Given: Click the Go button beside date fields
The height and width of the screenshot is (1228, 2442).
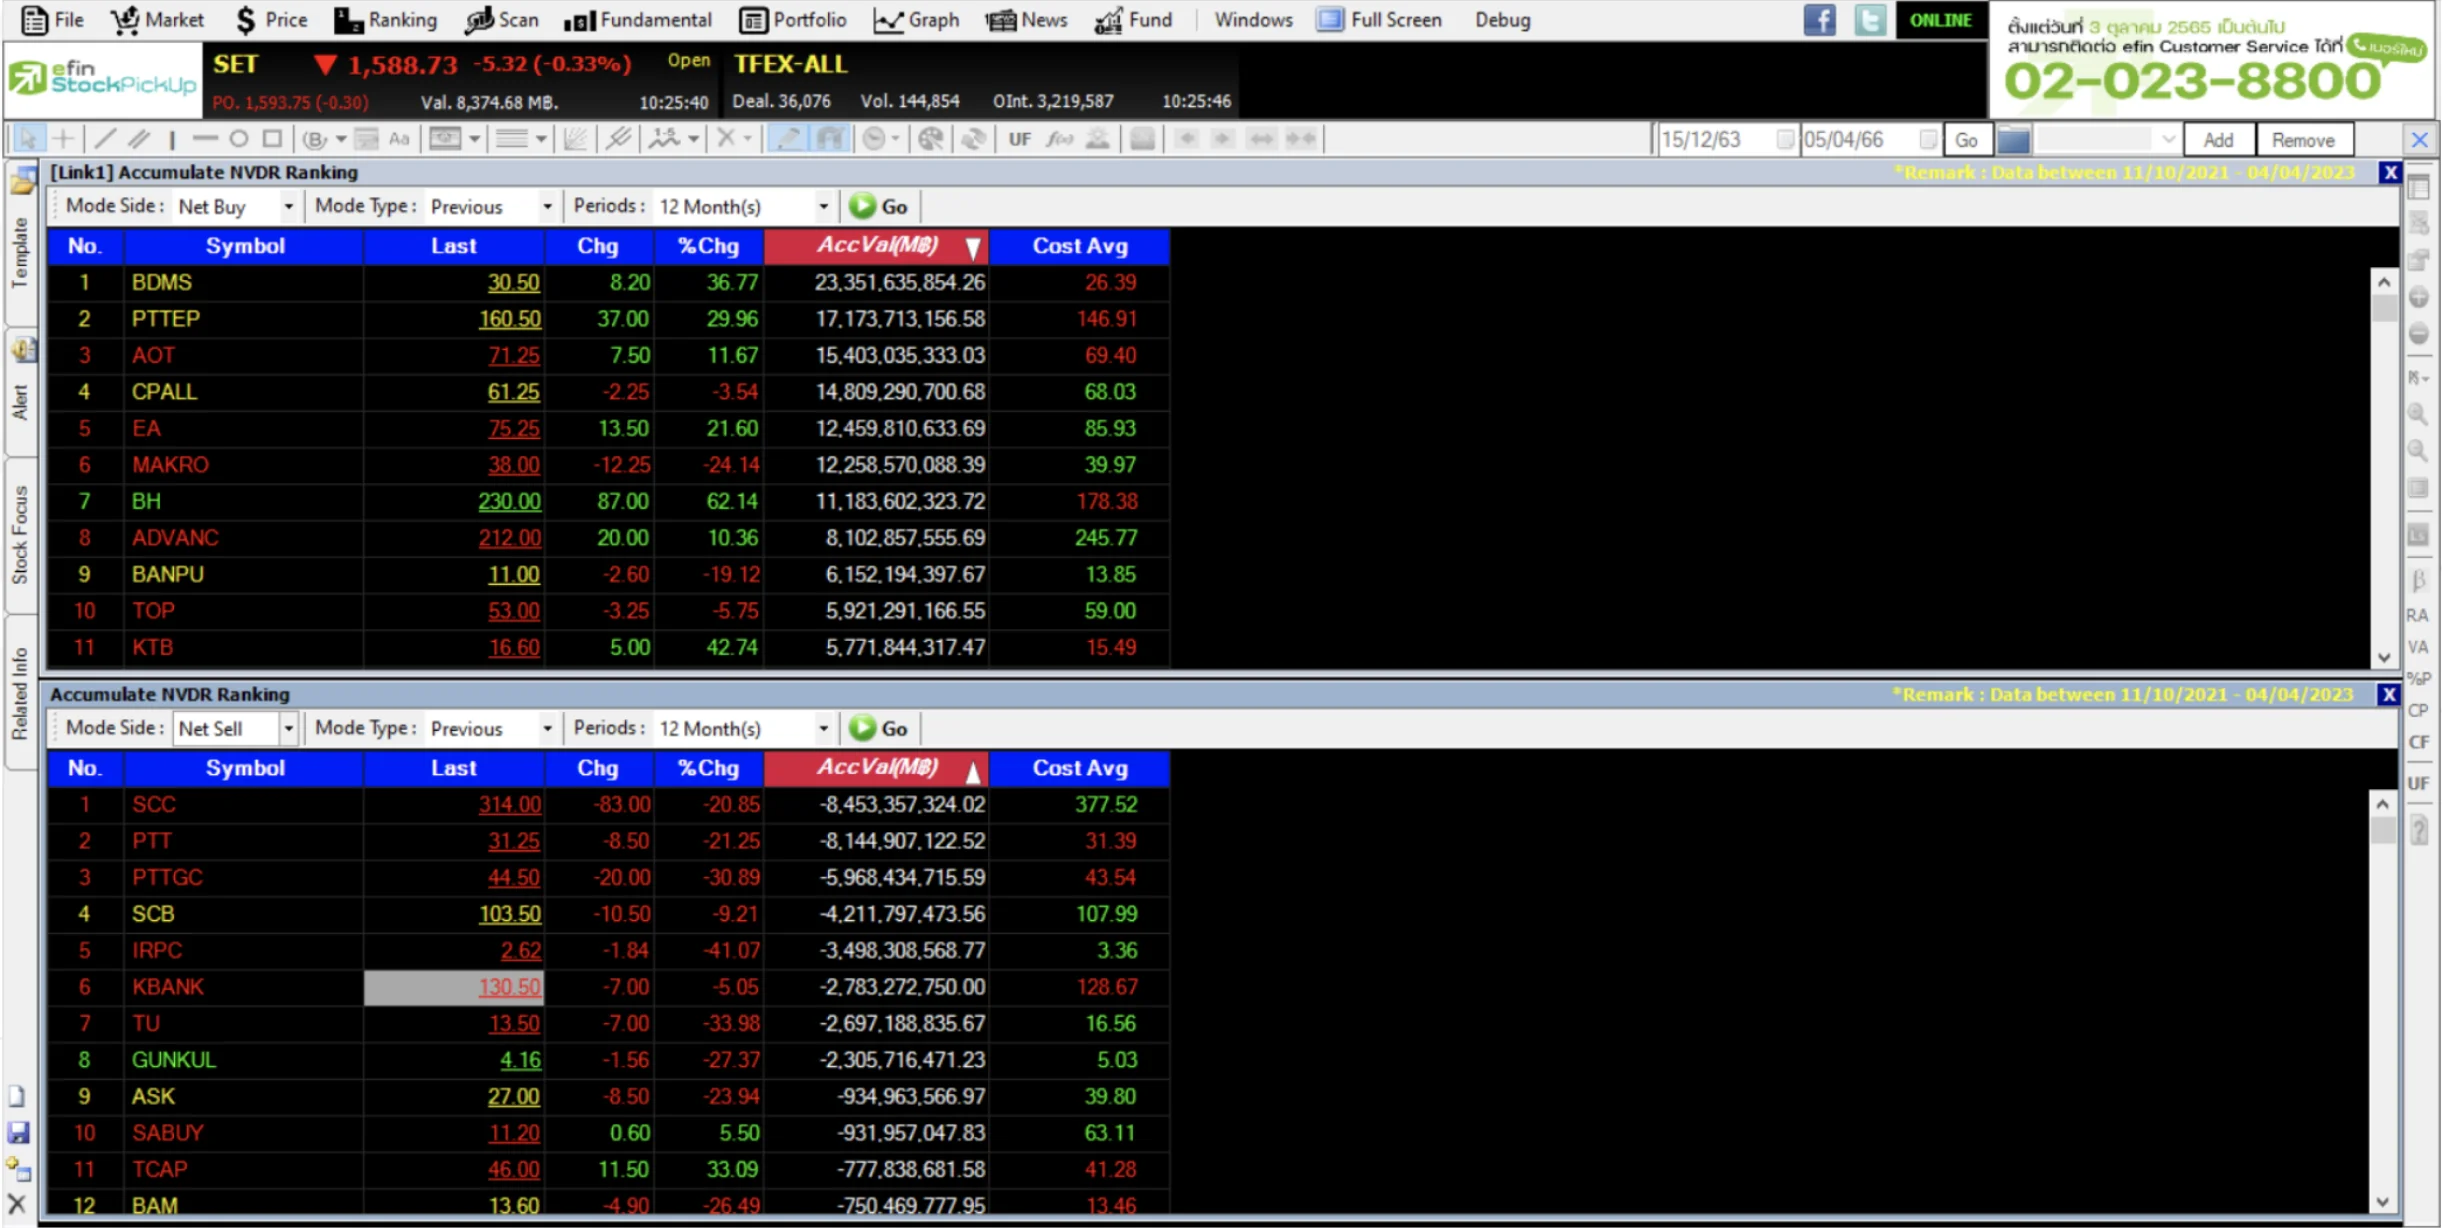Looking at the screenshot, I should 1966,140.
